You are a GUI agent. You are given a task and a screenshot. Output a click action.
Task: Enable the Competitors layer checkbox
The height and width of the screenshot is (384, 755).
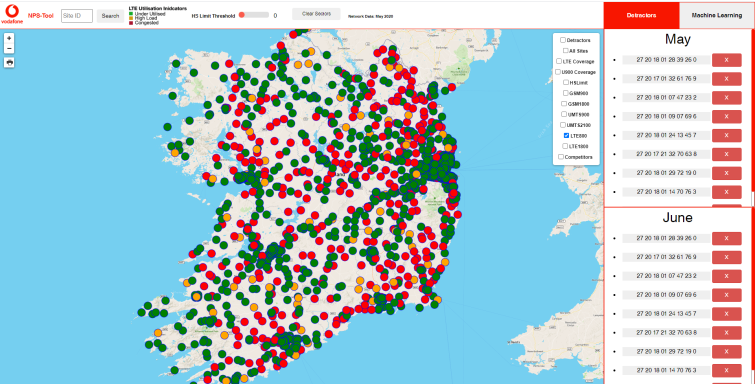pyautogui.click(x=560, y=157)
